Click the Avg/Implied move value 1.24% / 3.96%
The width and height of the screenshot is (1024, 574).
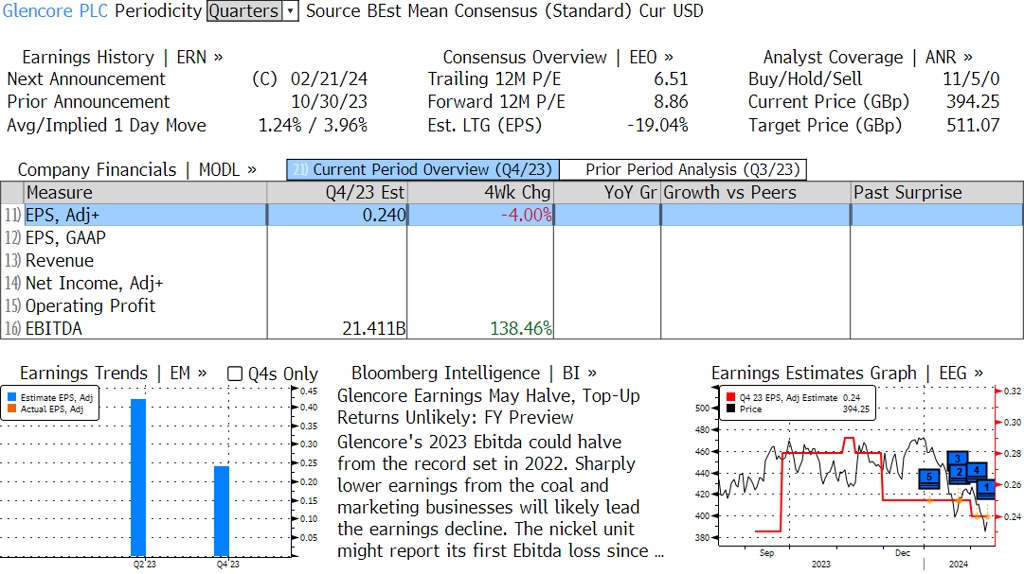(x=313, y=125)
